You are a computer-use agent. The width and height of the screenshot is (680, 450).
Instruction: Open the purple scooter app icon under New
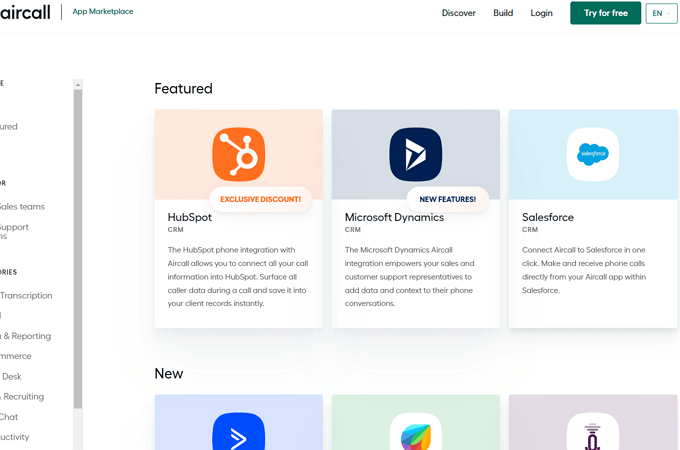[593, 431]
